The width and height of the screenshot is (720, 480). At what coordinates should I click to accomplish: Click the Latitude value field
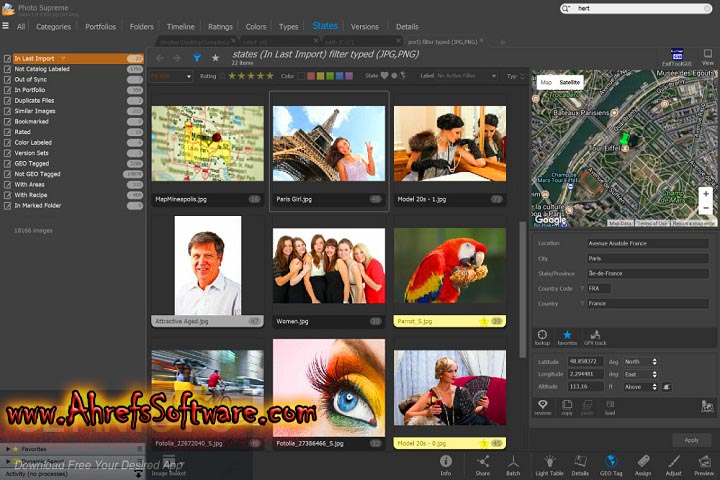pyautogui.click(x=585, y=361)
